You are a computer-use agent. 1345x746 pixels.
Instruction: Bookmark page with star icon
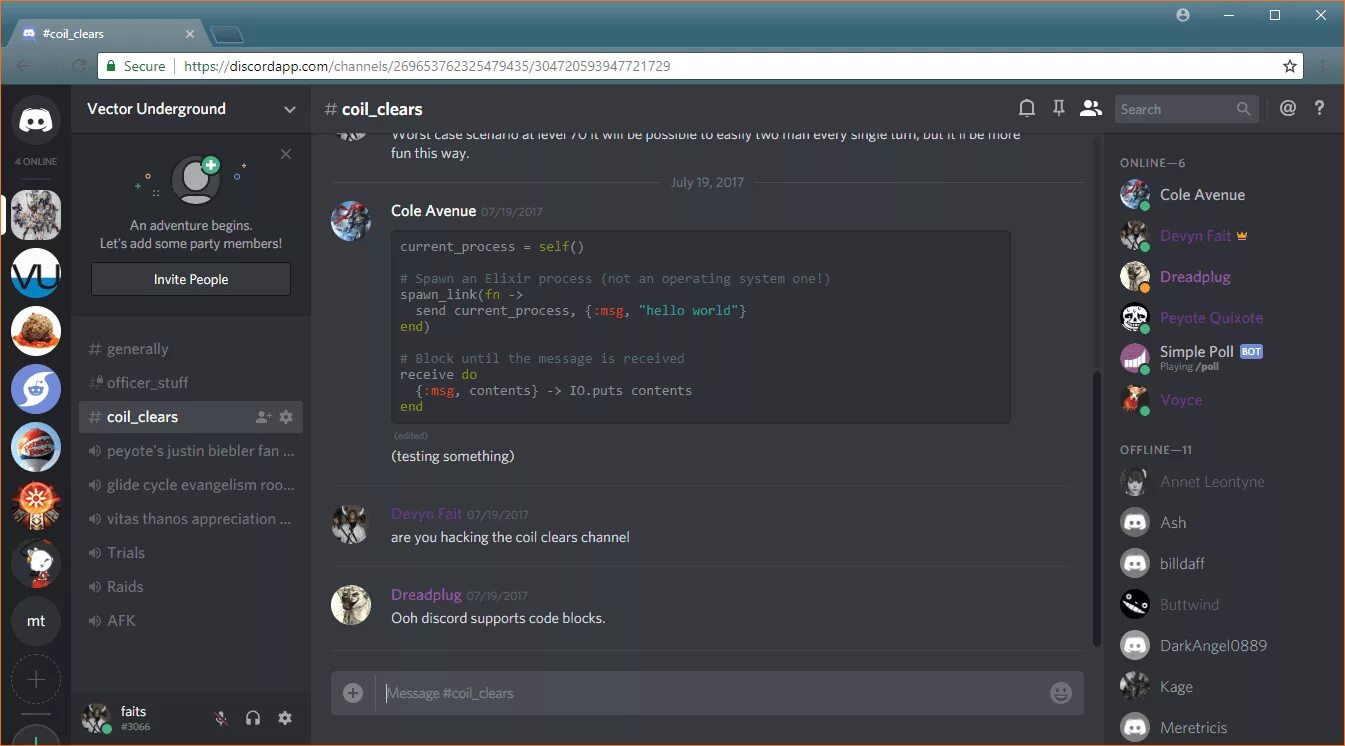coord(1290,66)
